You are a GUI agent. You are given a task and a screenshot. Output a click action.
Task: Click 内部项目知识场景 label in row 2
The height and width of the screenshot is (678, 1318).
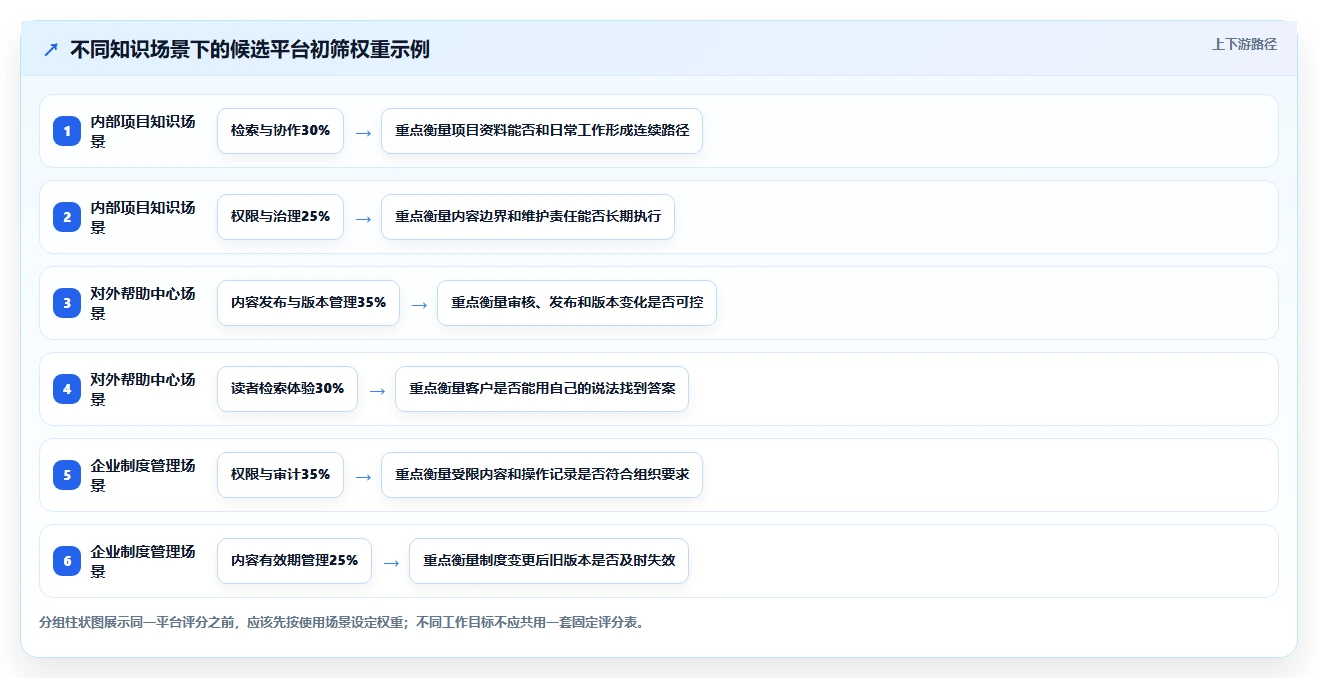[143, 217]
